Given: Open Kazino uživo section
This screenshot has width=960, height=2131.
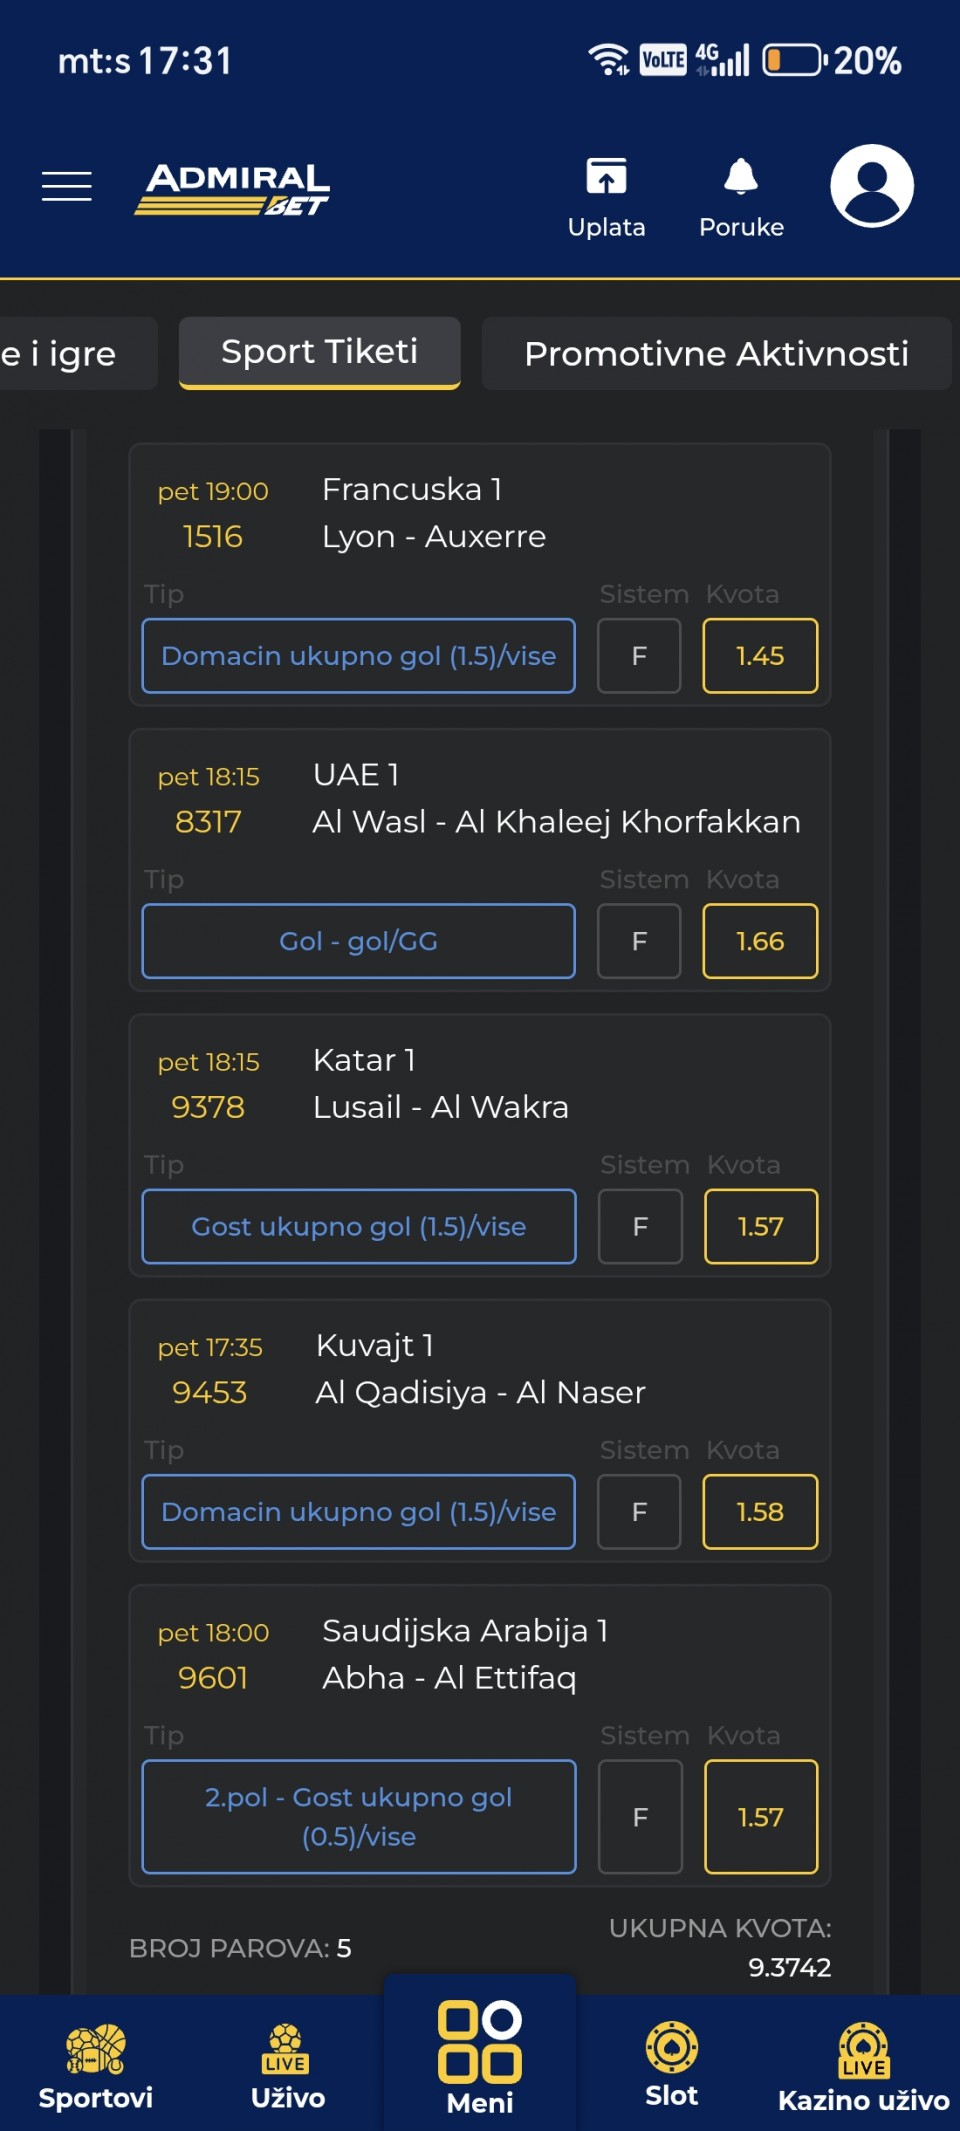Looking at the screenshot, I should (864, 2066).
